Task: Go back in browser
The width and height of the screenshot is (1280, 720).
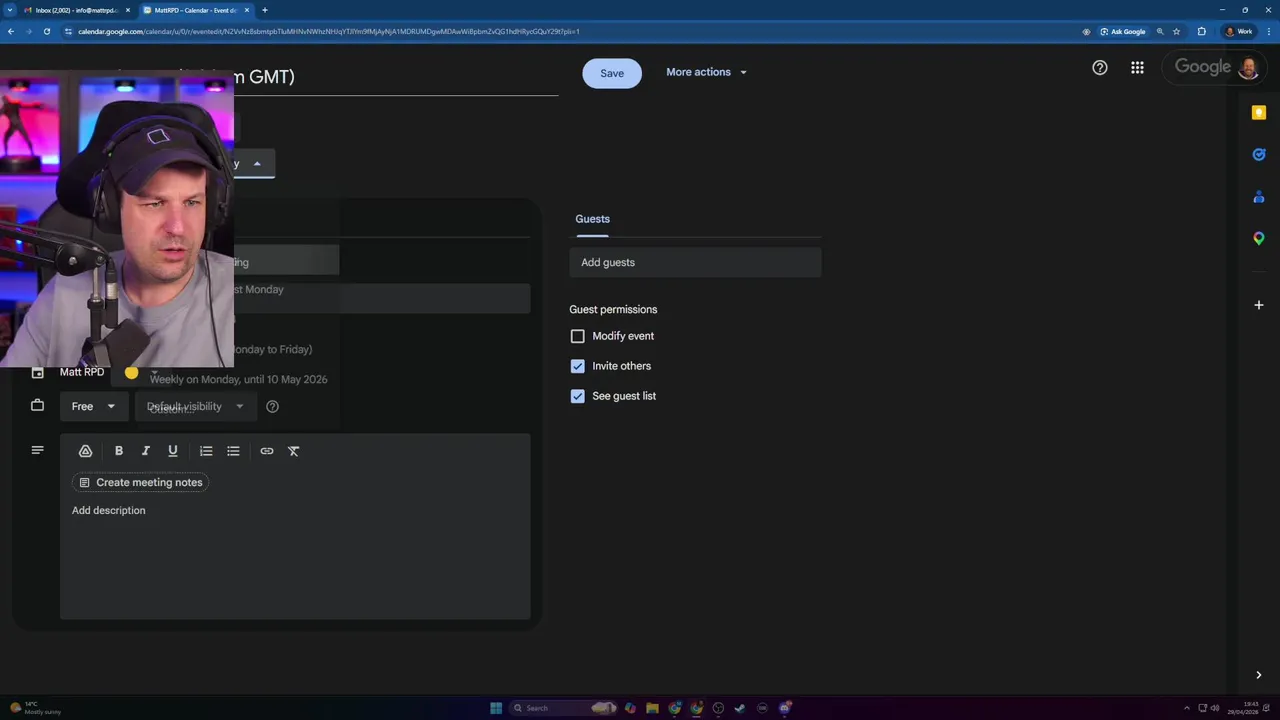Action: click(x=10, y=32)
